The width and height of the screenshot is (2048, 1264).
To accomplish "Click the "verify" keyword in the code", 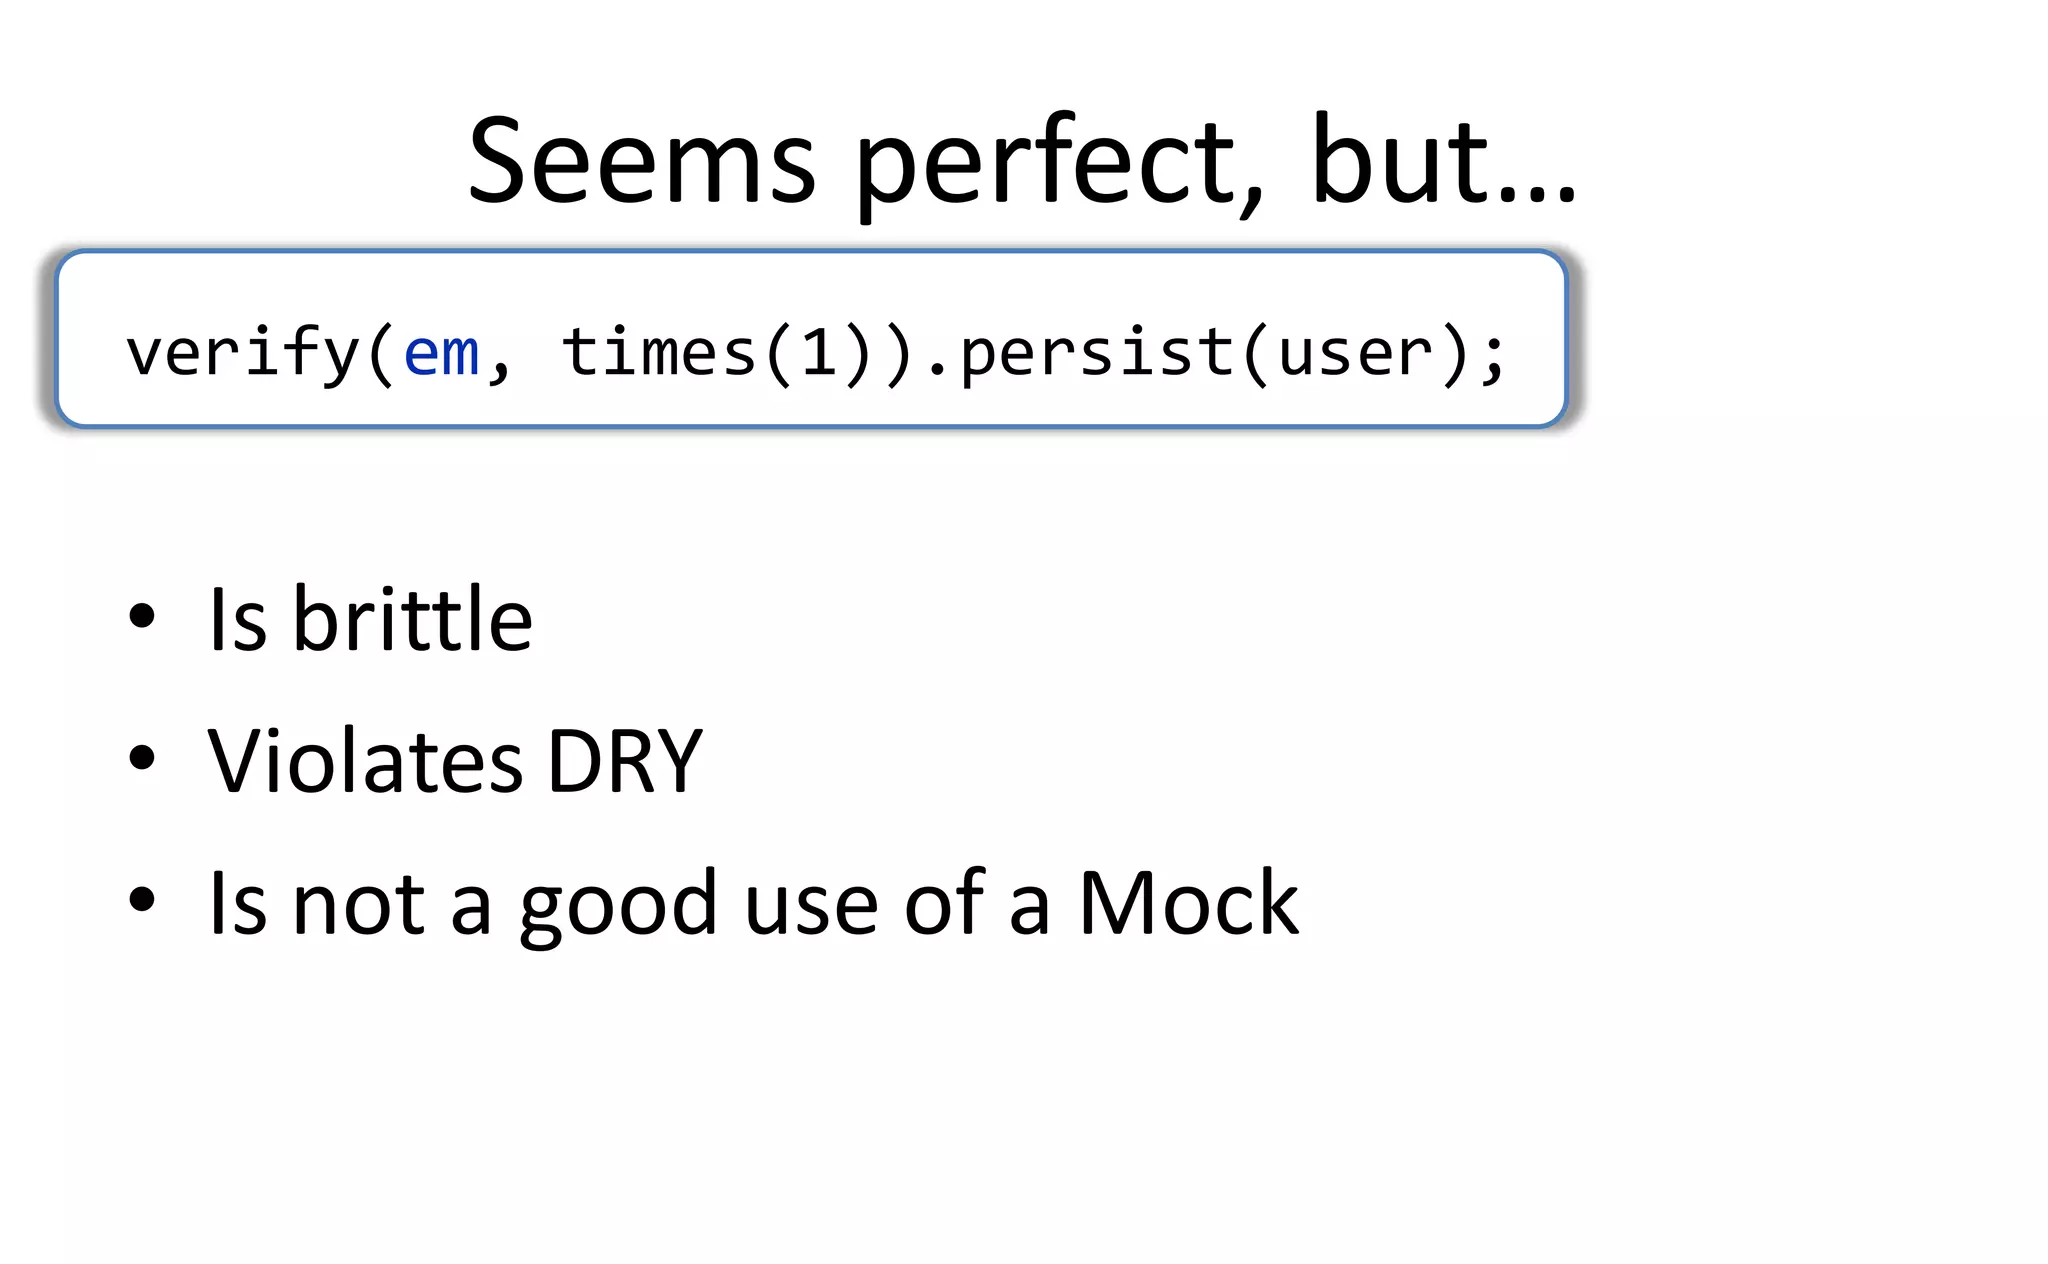I will [242, 352].
